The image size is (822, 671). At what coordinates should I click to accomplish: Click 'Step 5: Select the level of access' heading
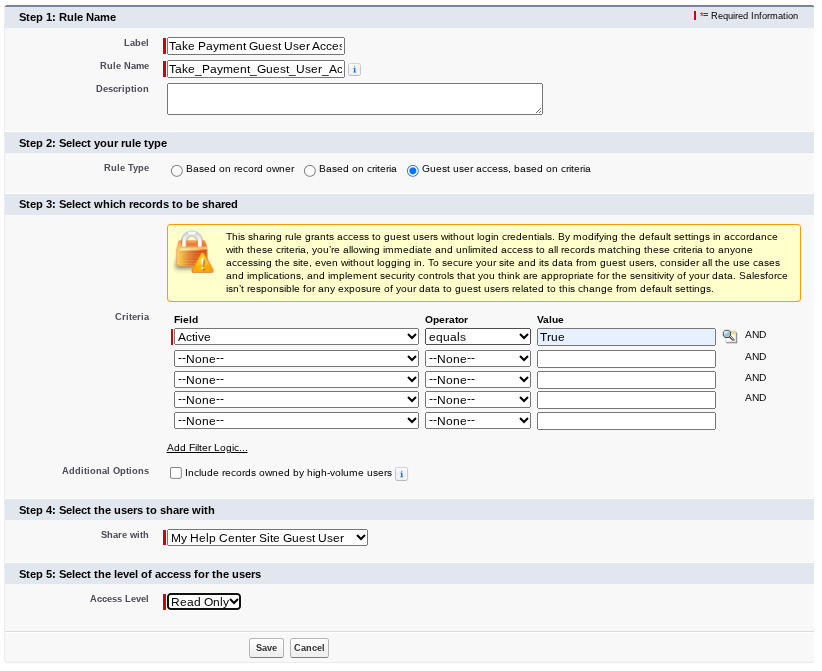click(140, 575)
